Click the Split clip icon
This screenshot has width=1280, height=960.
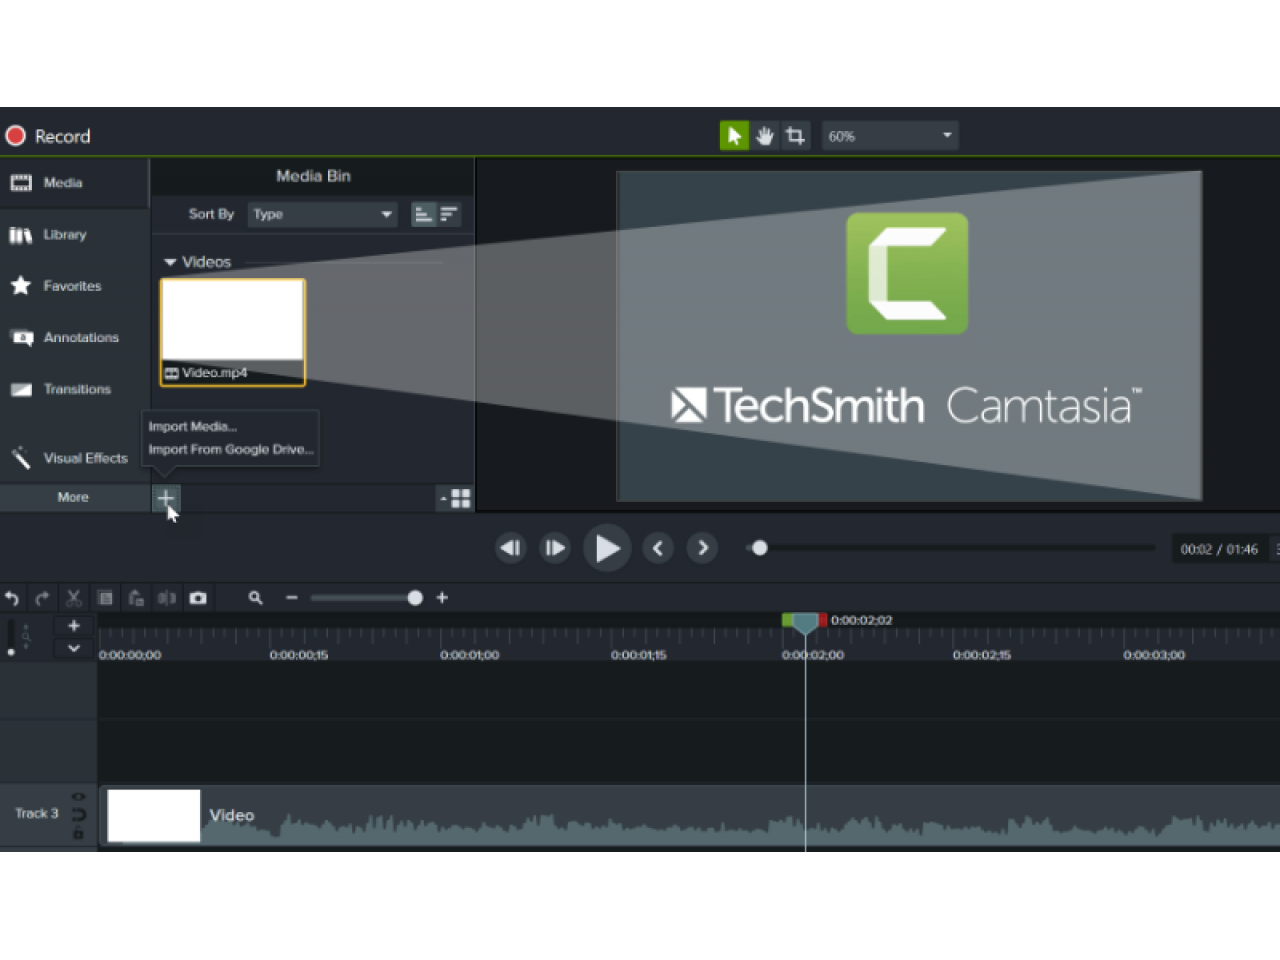point(167,598)
